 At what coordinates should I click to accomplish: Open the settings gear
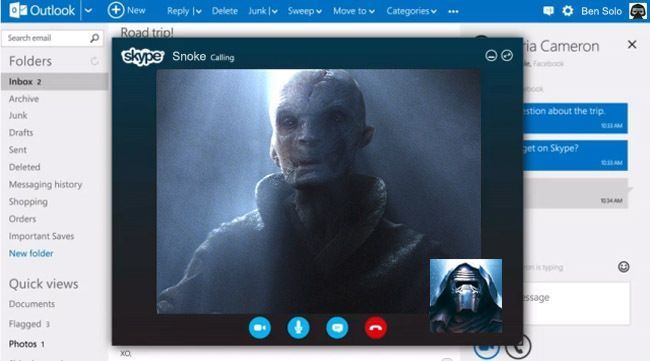(568, 11)
